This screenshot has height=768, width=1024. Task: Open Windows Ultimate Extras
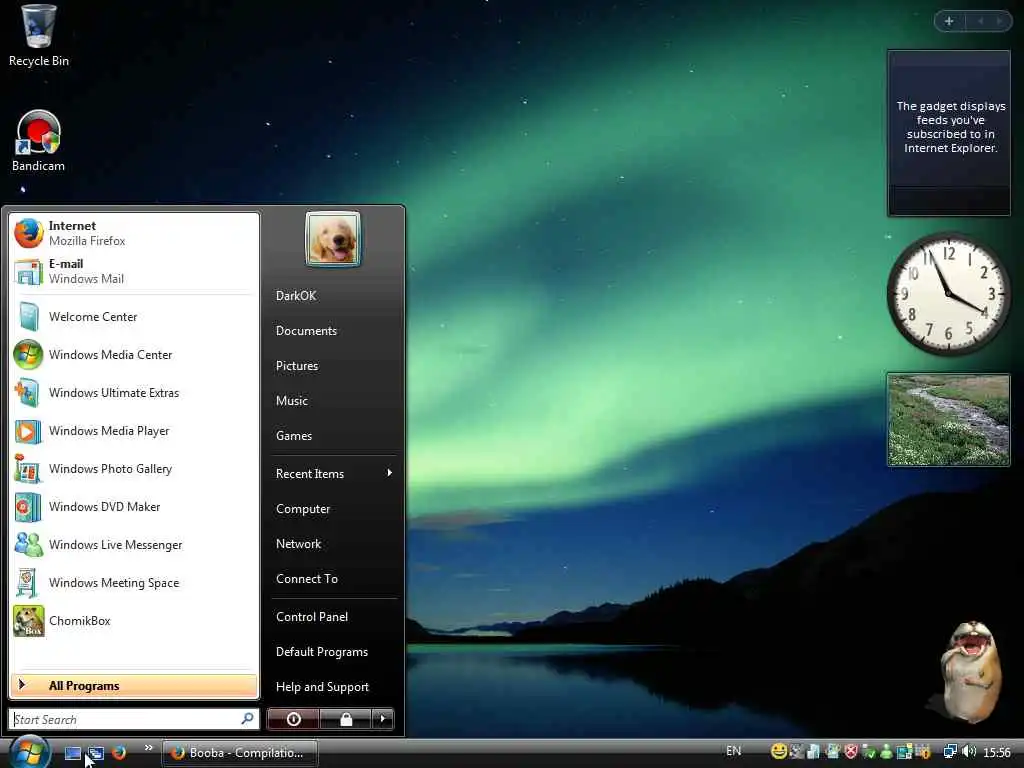point(134,392)
